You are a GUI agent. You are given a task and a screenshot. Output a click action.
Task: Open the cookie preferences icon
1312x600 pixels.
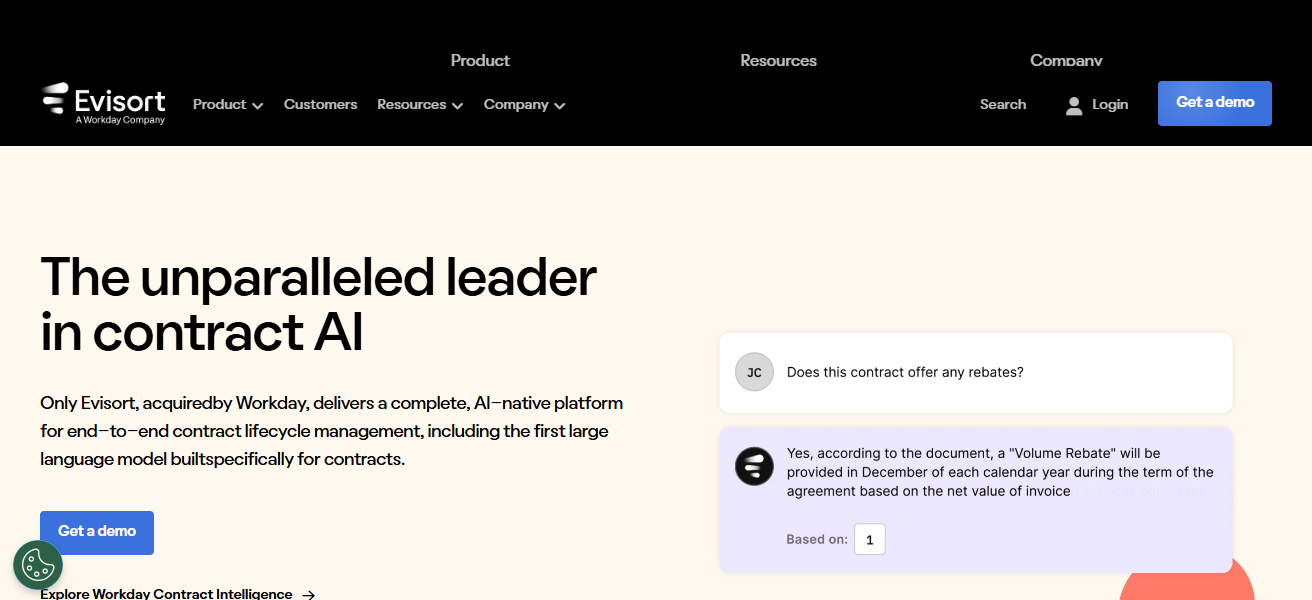pos(38,565)
